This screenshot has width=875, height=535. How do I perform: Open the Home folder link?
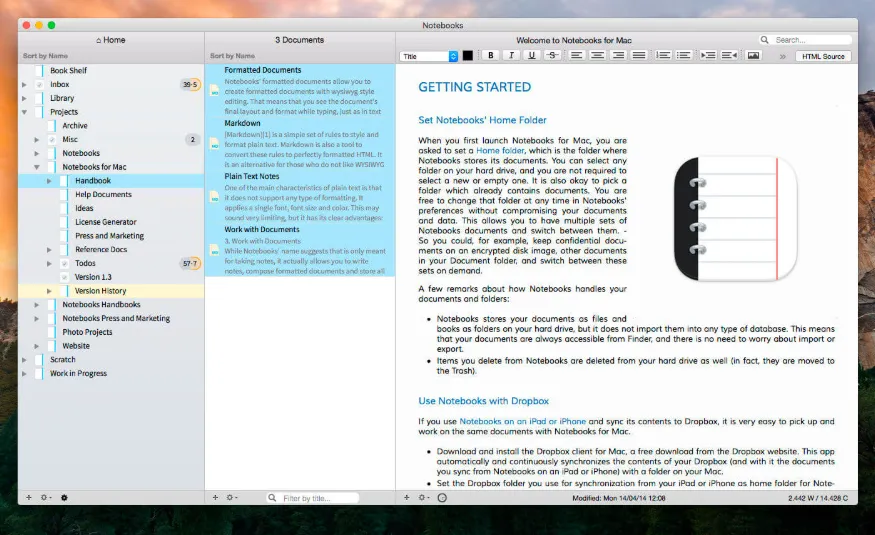coord(500,151)
